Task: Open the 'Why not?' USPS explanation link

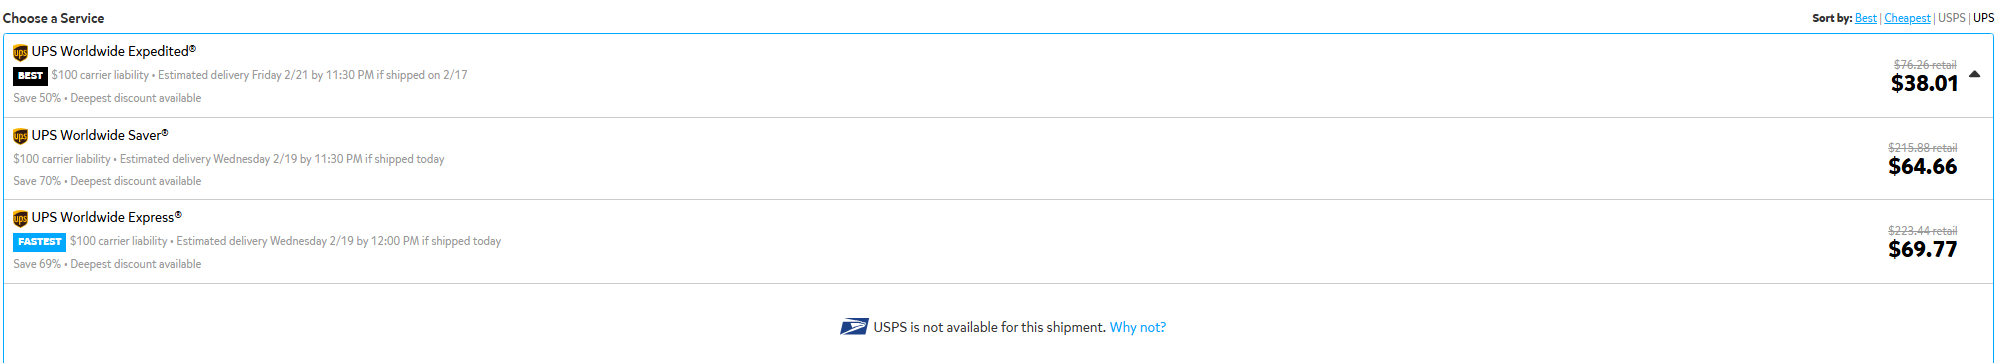Action: pos(1138,327)
